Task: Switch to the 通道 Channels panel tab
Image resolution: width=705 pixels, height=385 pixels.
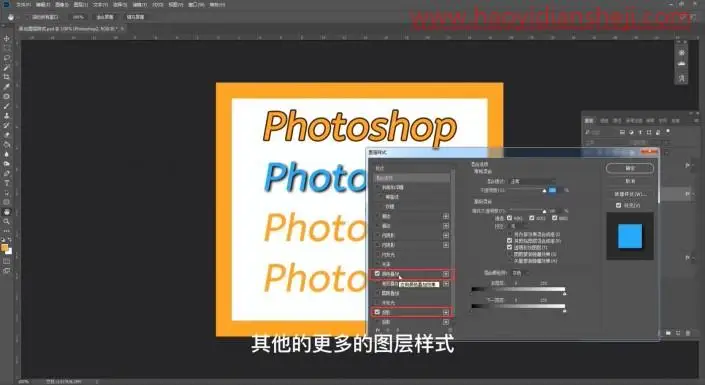Action: (604, 121)
